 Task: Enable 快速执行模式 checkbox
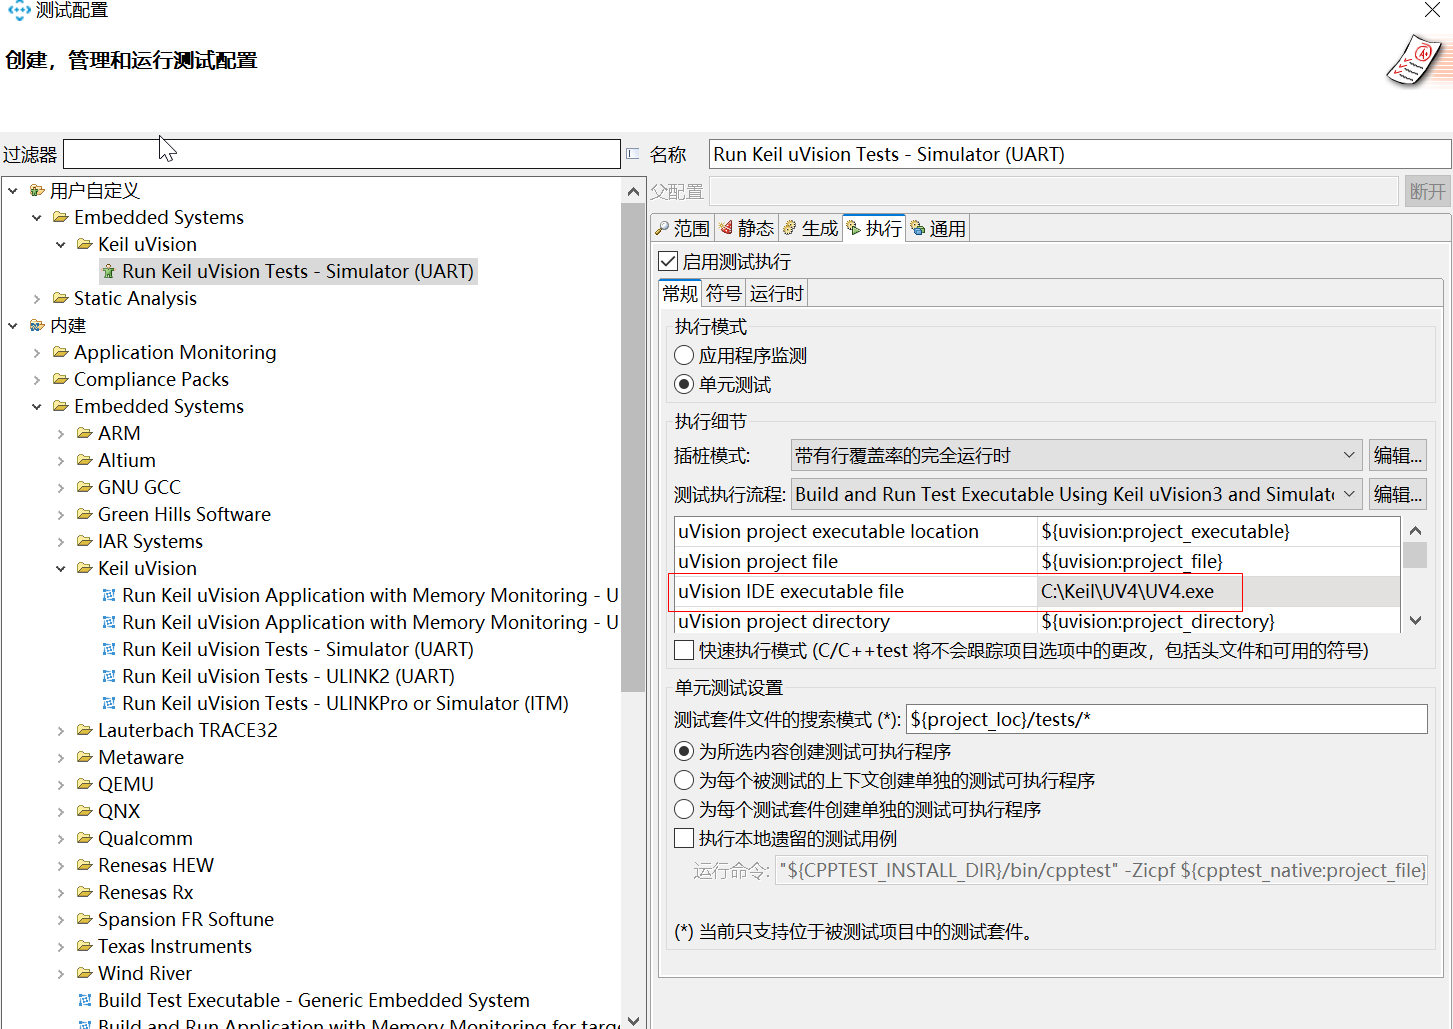coord(684,650)
